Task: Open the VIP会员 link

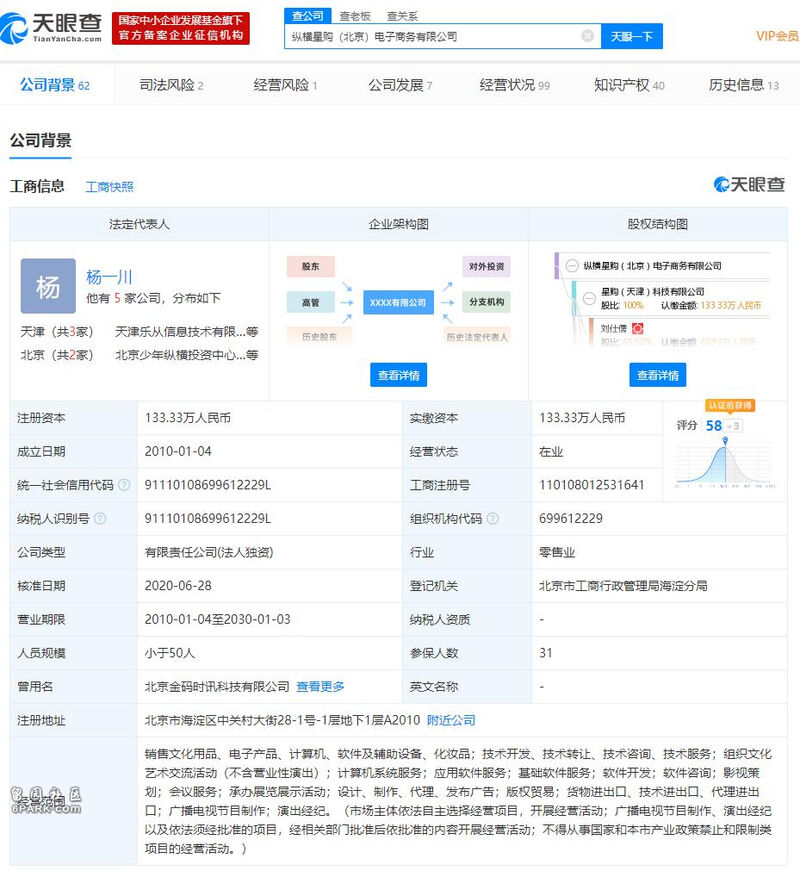Action: [x=777, y=36]
